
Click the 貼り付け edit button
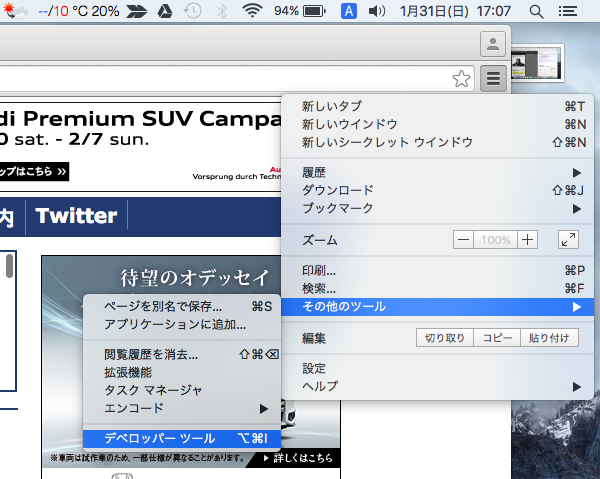[549, 338]
